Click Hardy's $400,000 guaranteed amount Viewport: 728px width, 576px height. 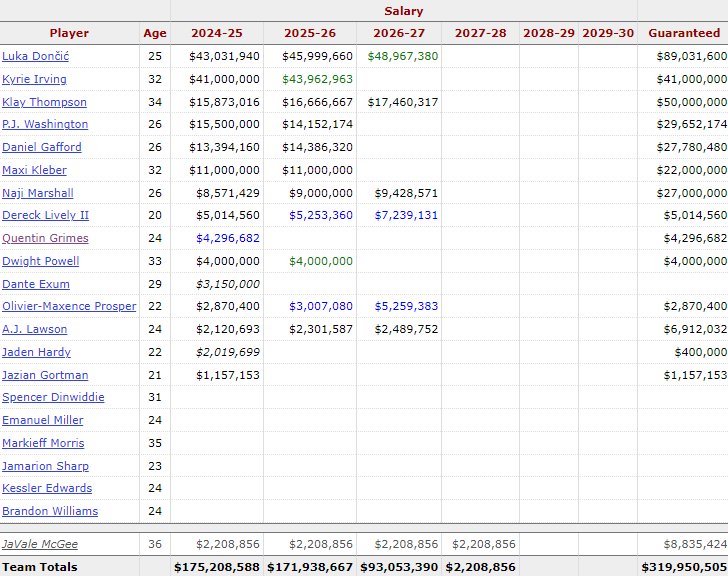click(x=701, y=352)
